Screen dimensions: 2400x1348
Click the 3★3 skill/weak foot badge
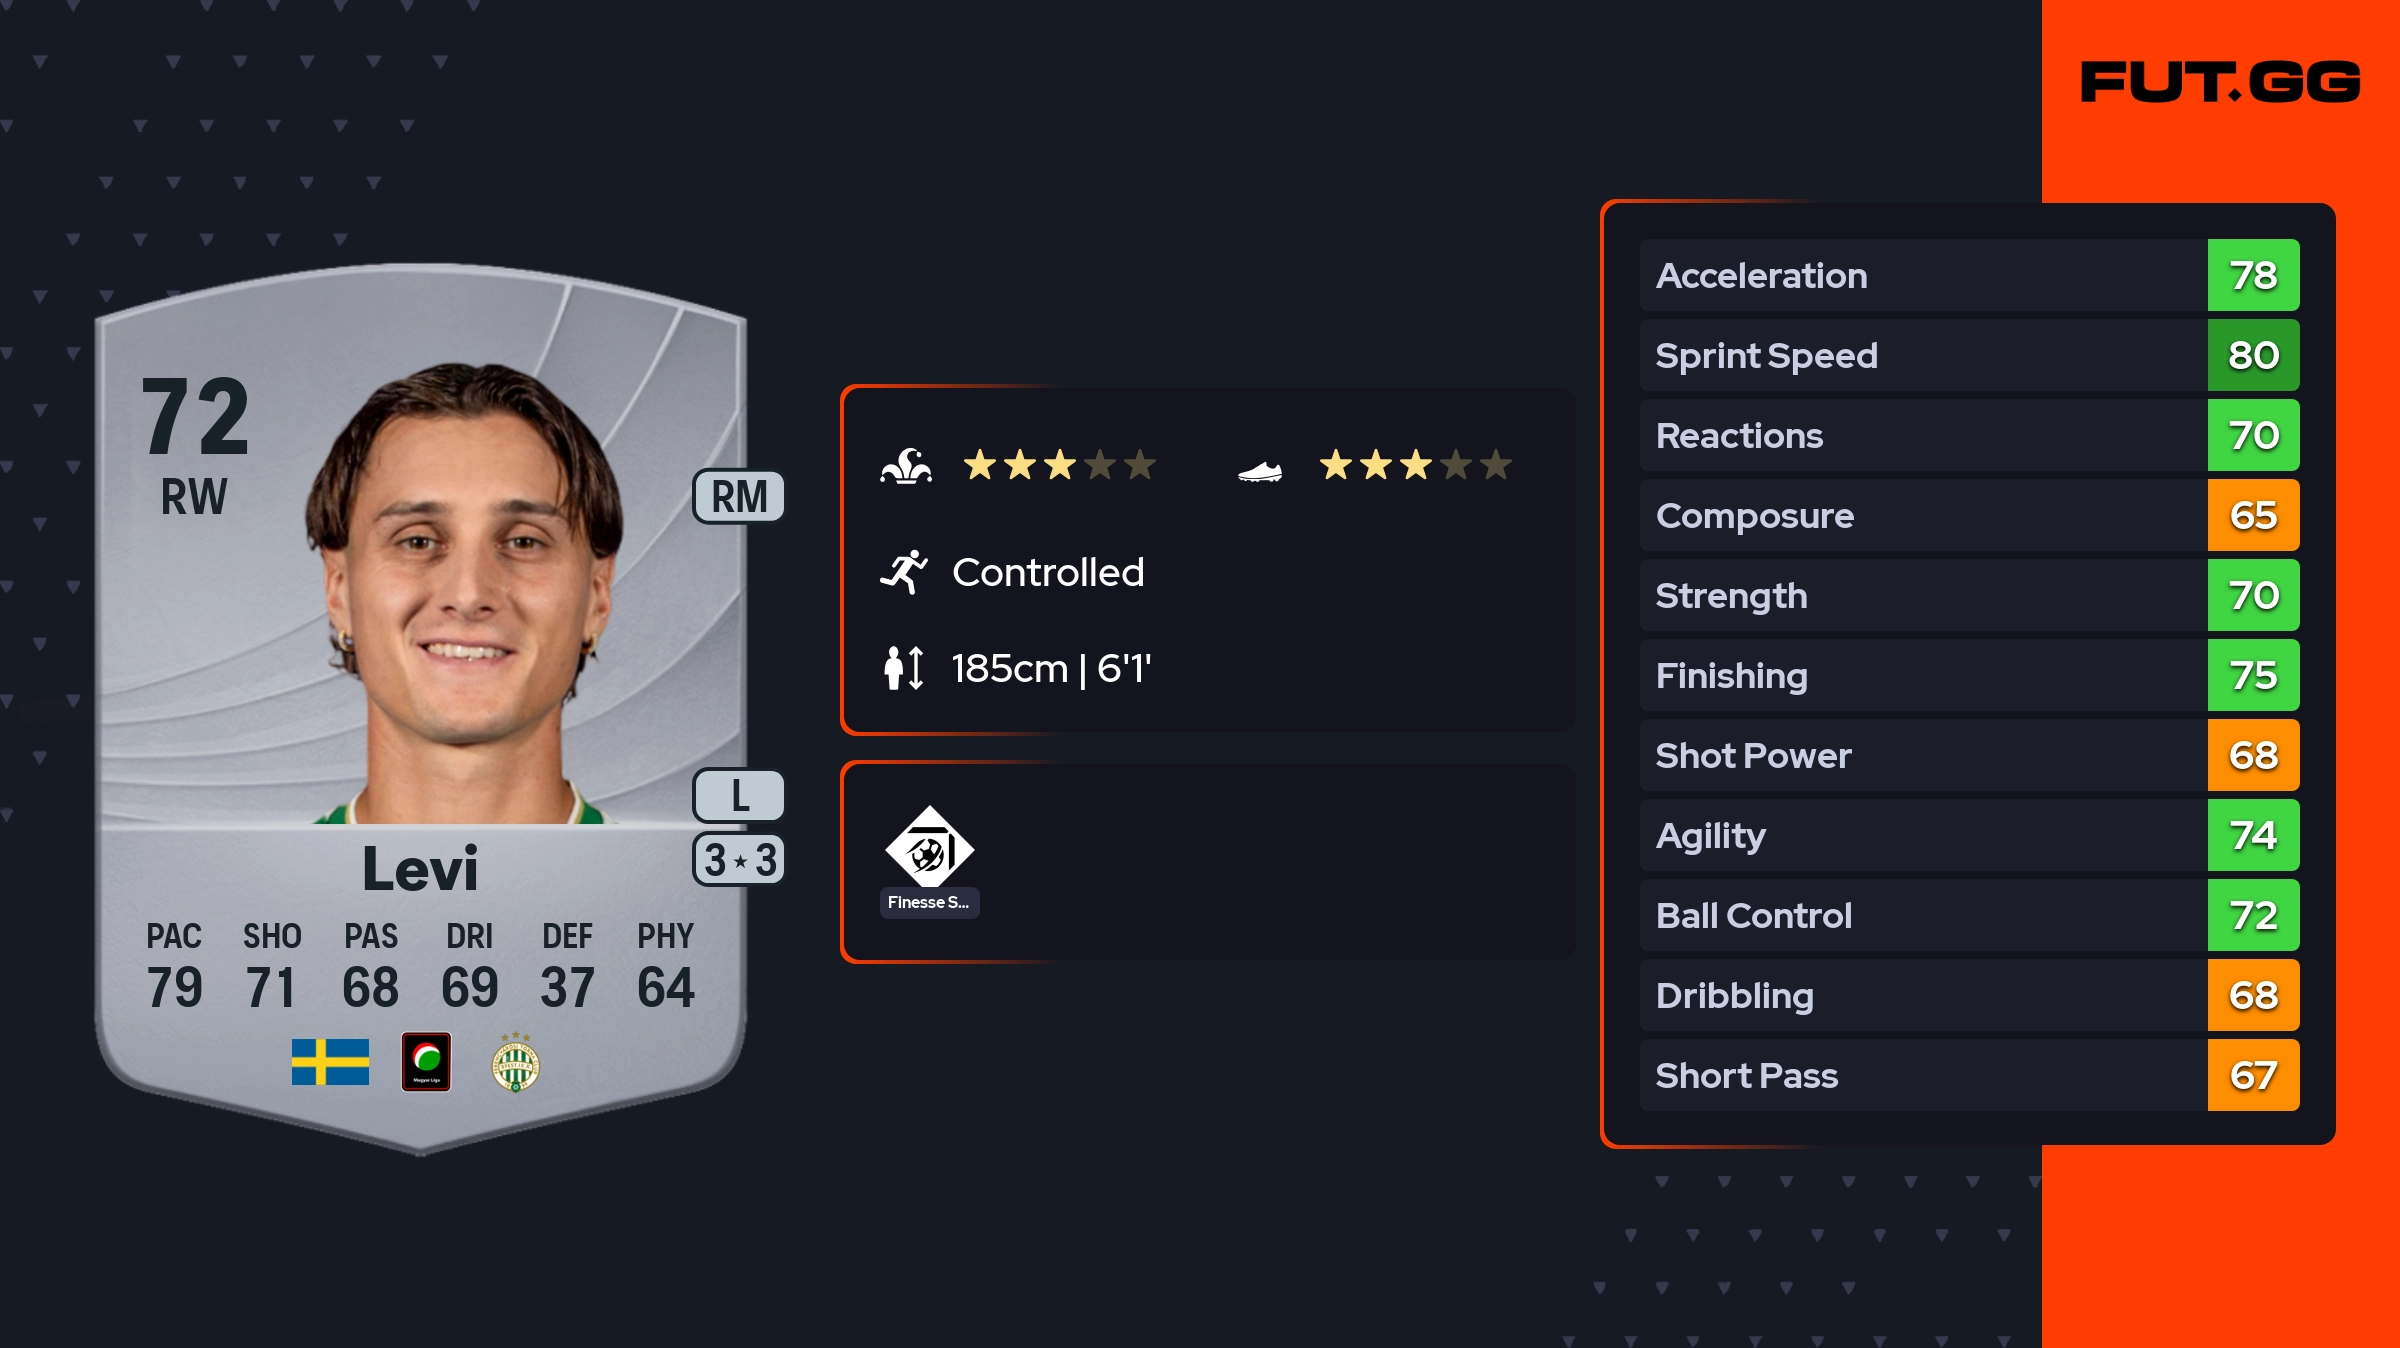point(739,860)
